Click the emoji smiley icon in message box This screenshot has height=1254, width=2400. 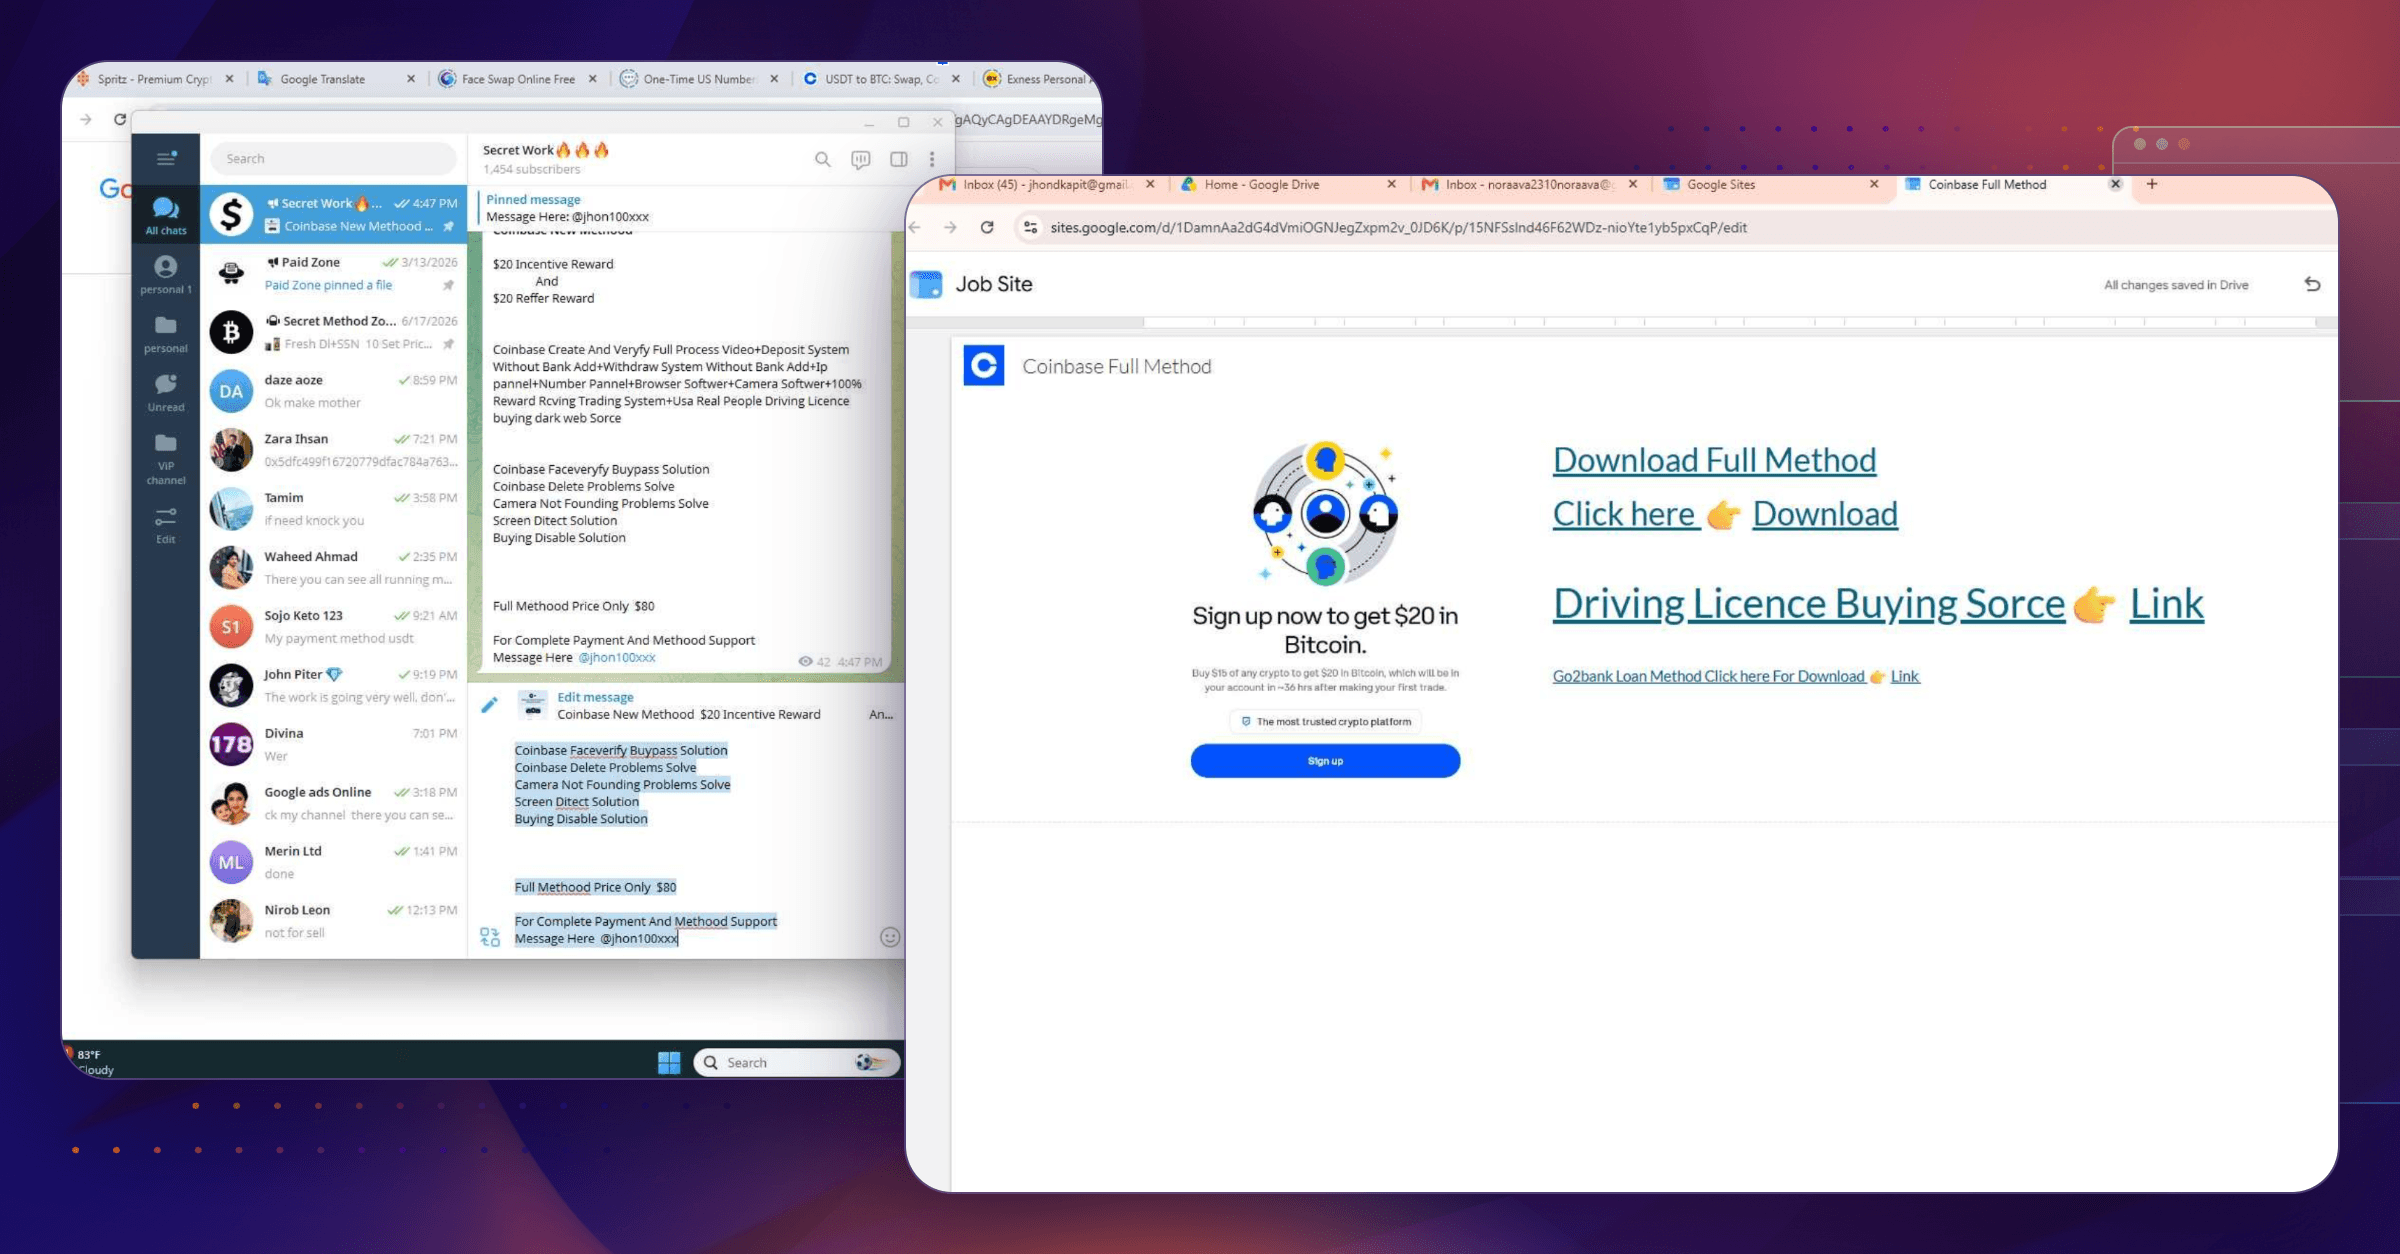(889, 937)
